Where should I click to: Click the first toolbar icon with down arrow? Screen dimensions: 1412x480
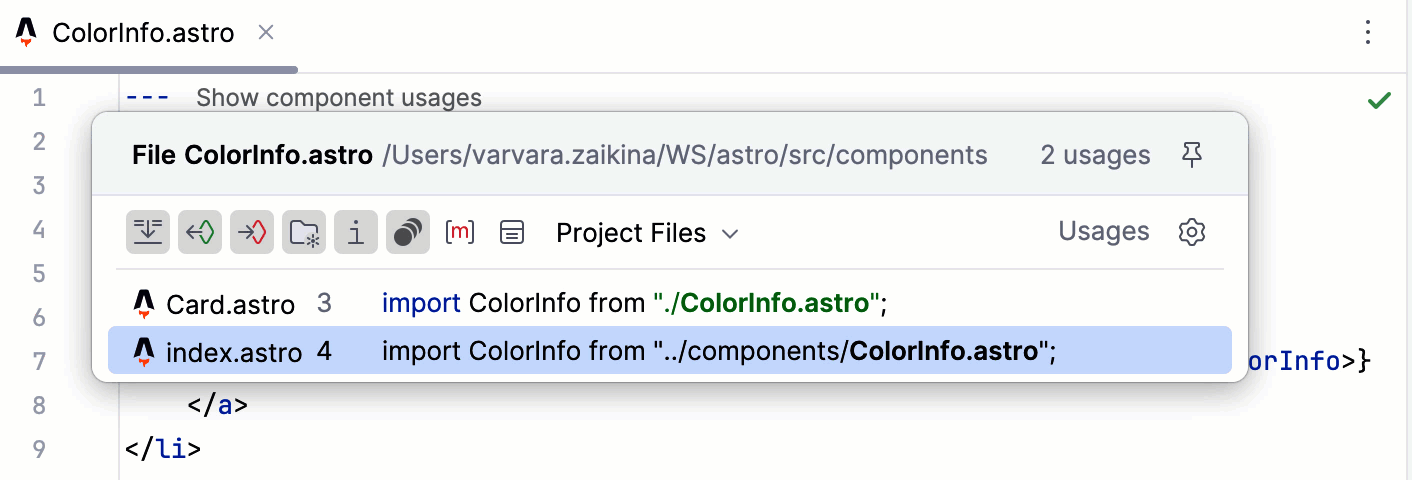click(148, 233)
